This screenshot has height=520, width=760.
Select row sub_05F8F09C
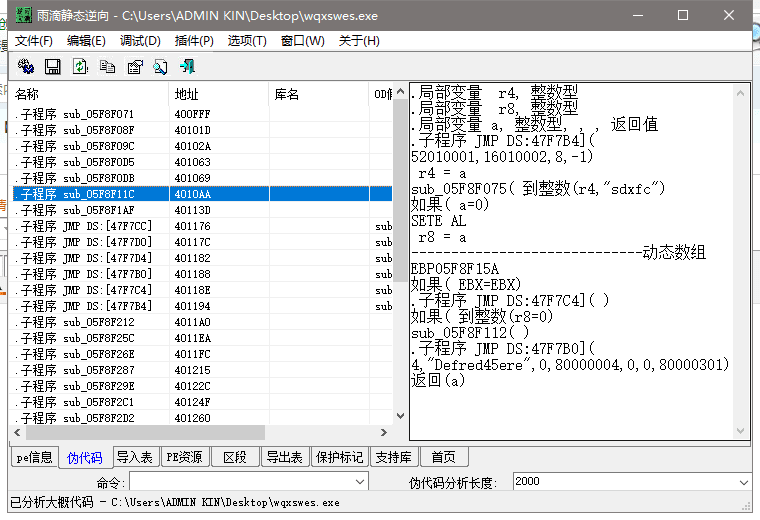[x=201, y=146]
